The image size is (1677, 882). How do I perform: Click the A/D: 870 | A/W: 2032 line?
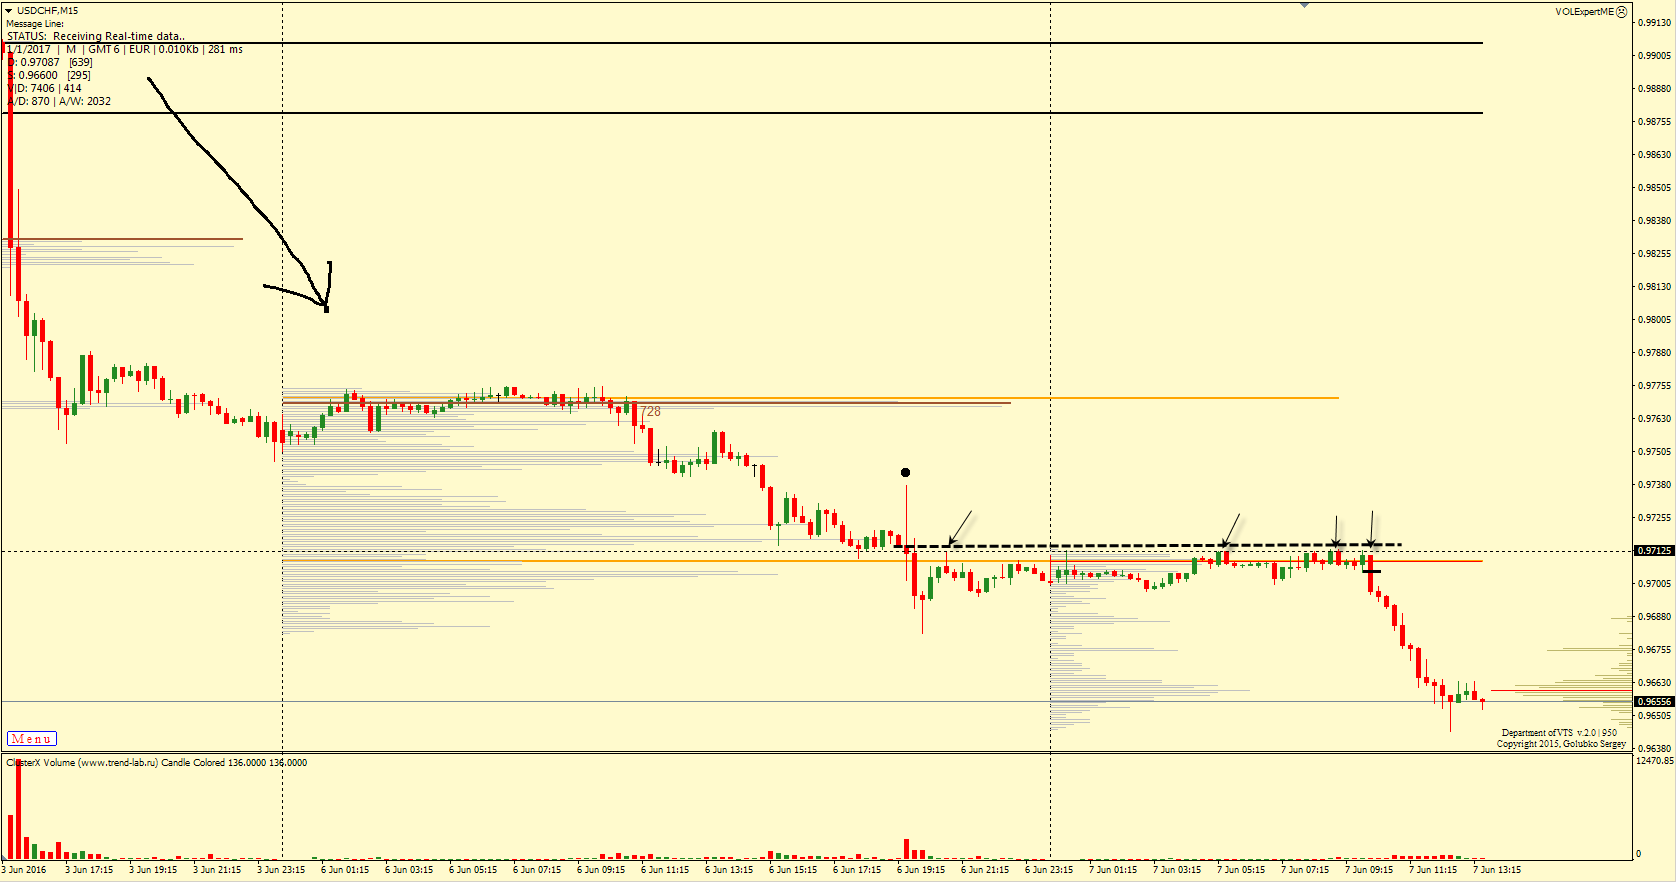pyautogui.click(x=60, y=101)
